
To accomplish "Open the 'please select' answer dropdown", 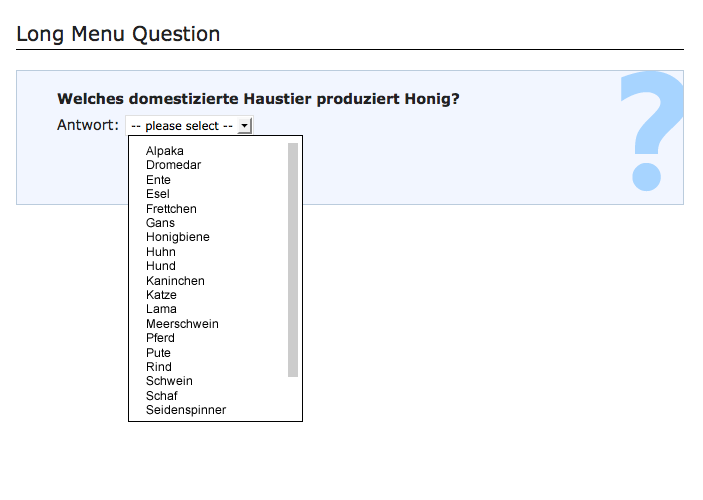I will pos(190,126).
